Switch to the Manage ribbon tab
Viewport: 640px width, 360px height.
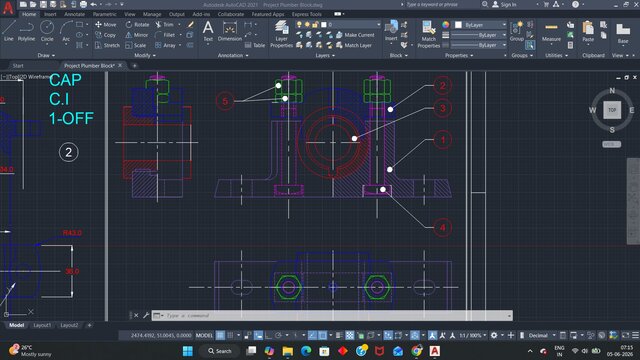tap(152, 14)
